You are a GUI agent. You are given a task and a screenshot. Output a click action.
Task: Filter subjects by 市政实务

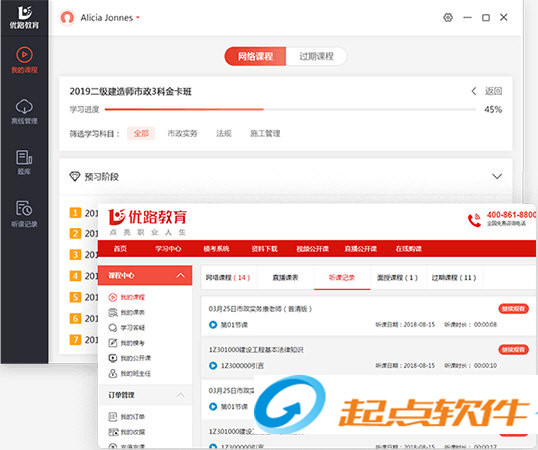coord(183,133)
